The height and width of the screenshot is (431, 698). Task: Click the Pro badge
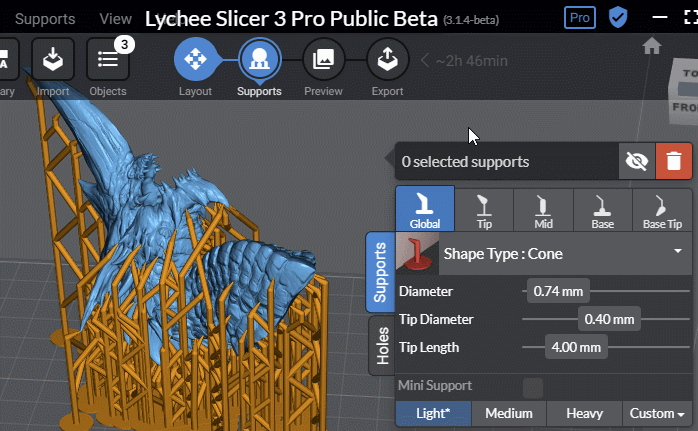(580, 18)
